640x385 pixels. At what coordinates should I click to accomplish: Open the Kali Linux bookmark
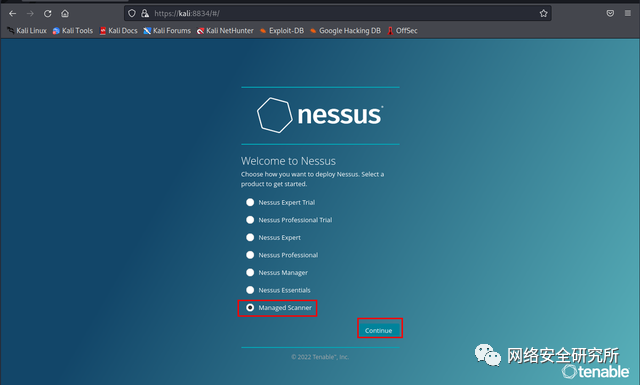coord(27,31)
